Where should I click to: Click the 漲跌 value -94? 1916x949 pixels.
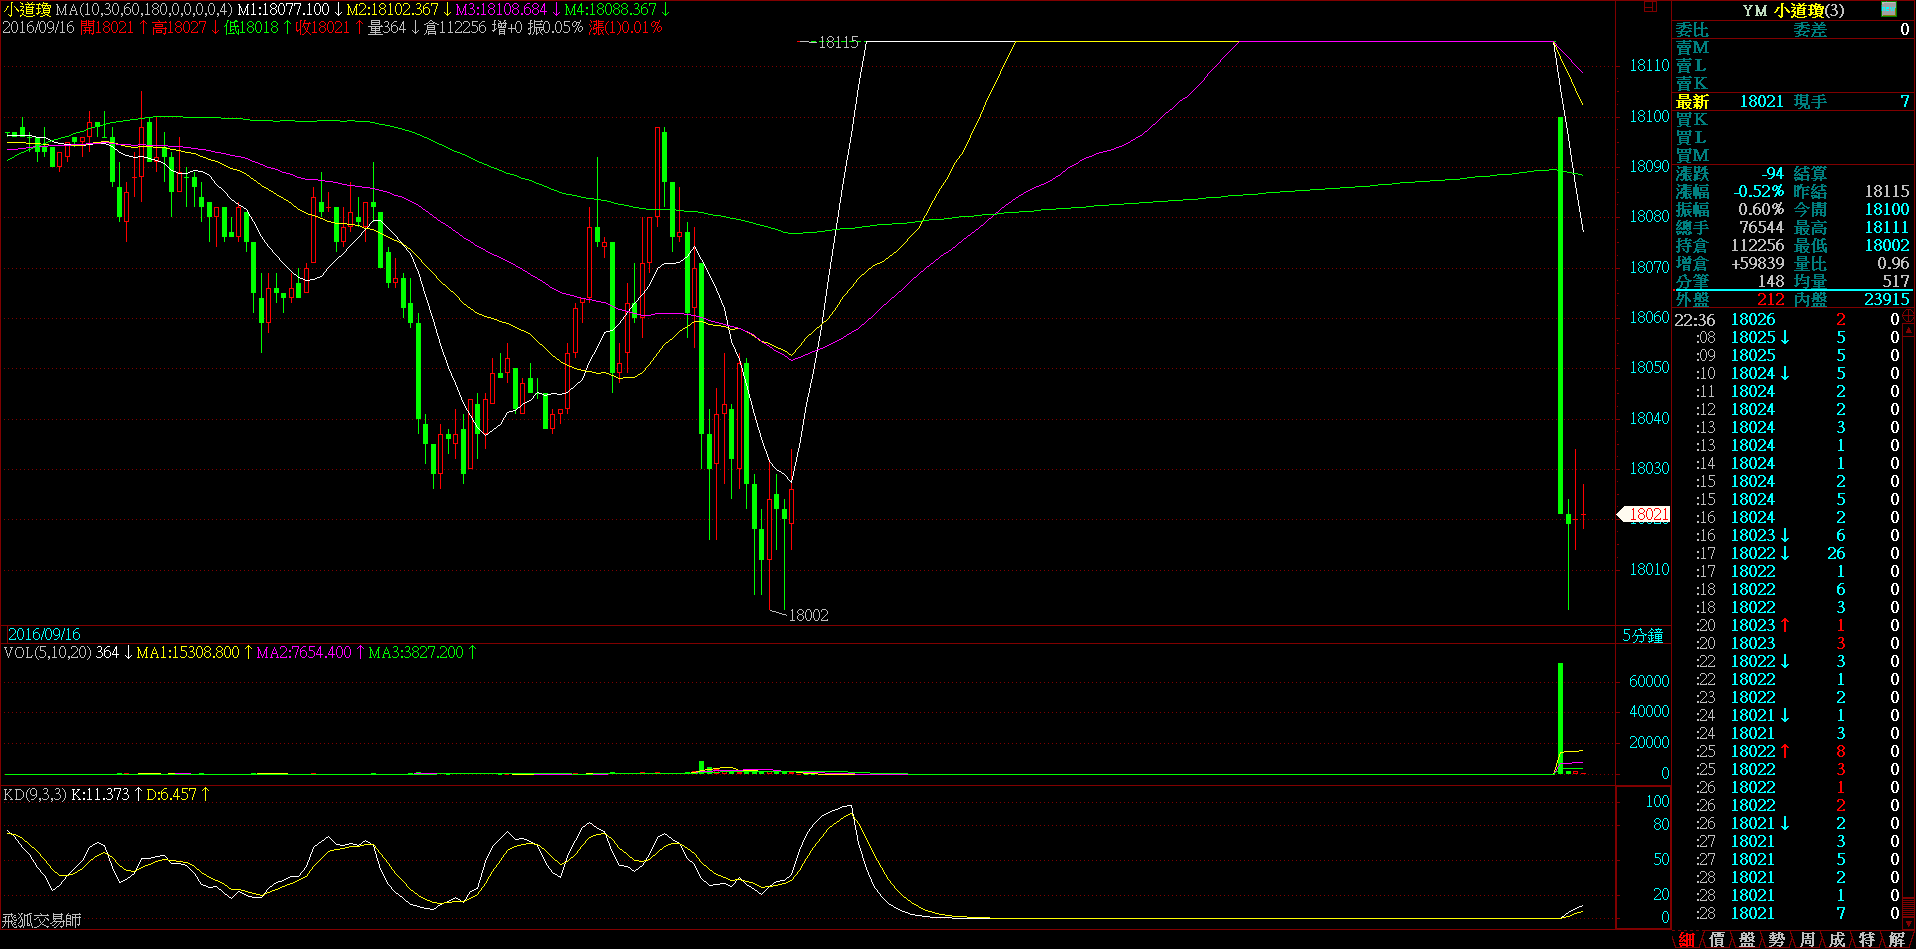click(1772, 173)
